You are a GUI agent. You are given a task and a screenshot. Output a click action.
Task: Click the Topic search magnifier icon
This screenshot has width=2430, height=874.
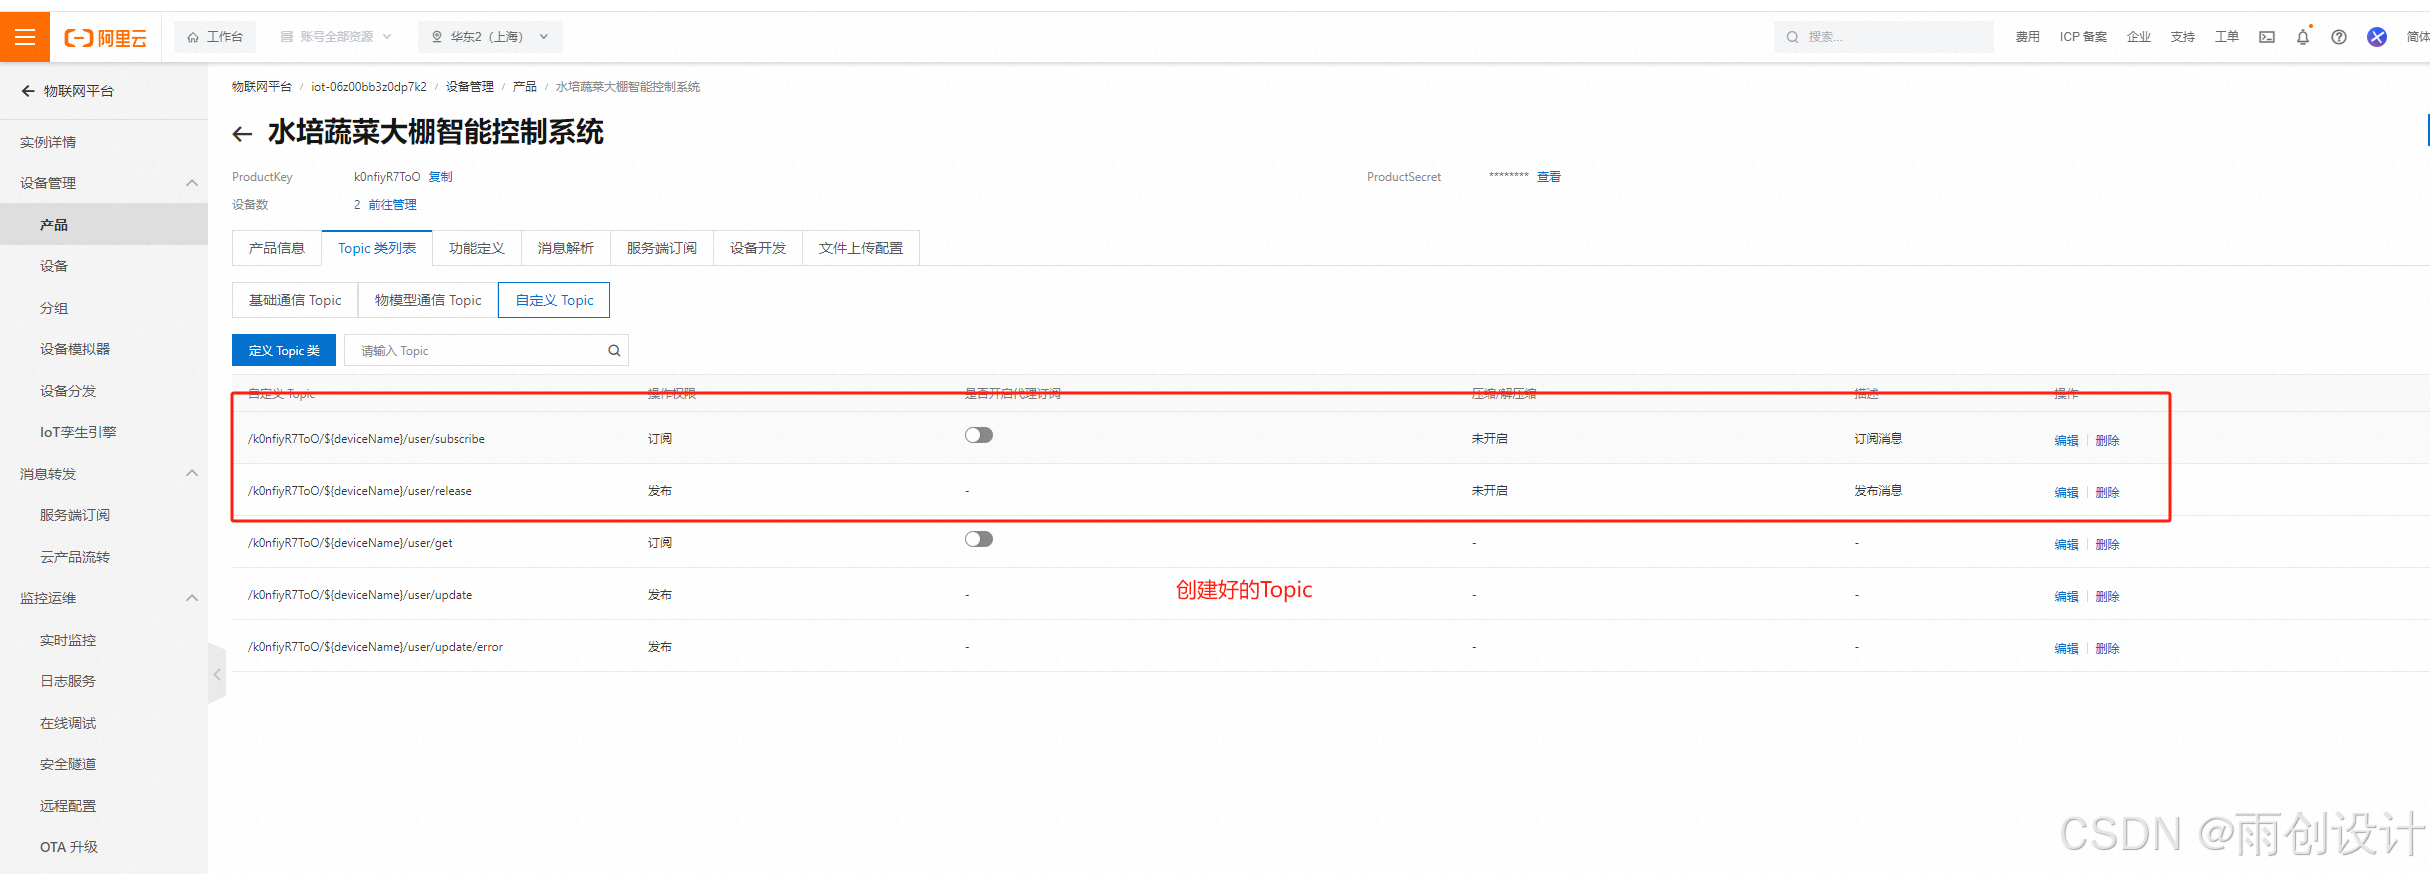[614, 351]
